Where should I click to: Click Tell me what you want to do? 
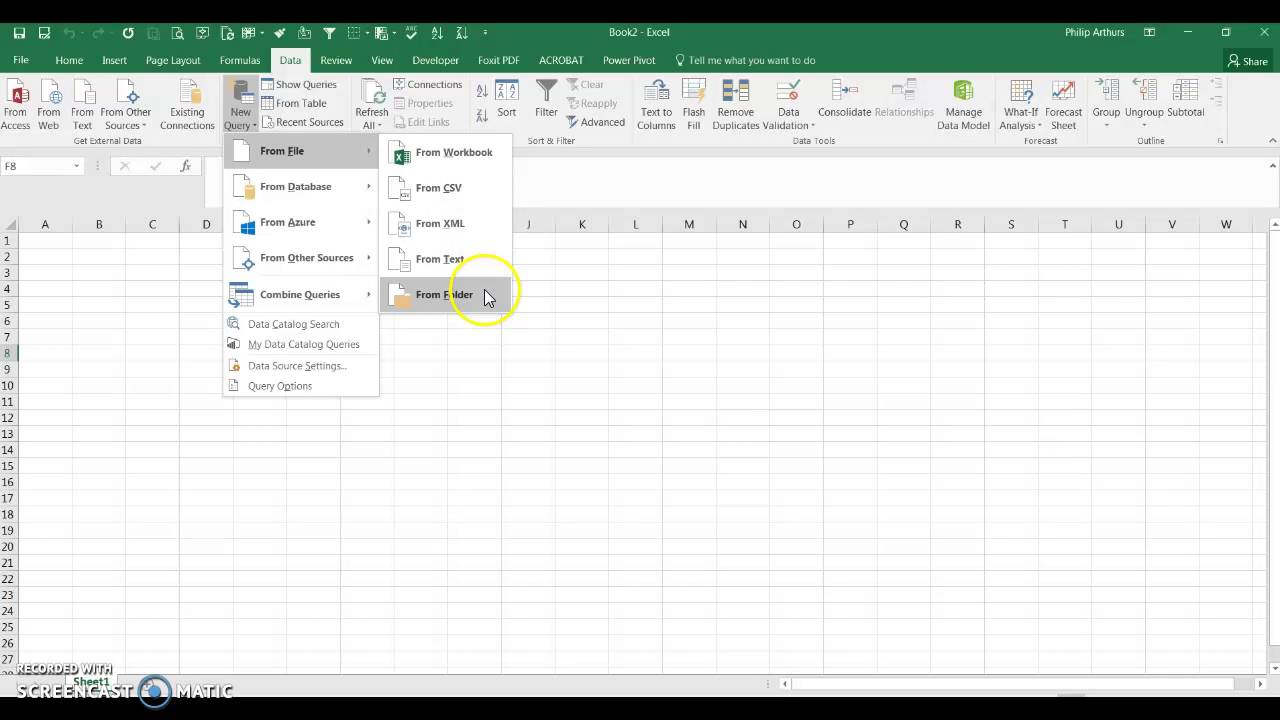(x=745, y=60)
